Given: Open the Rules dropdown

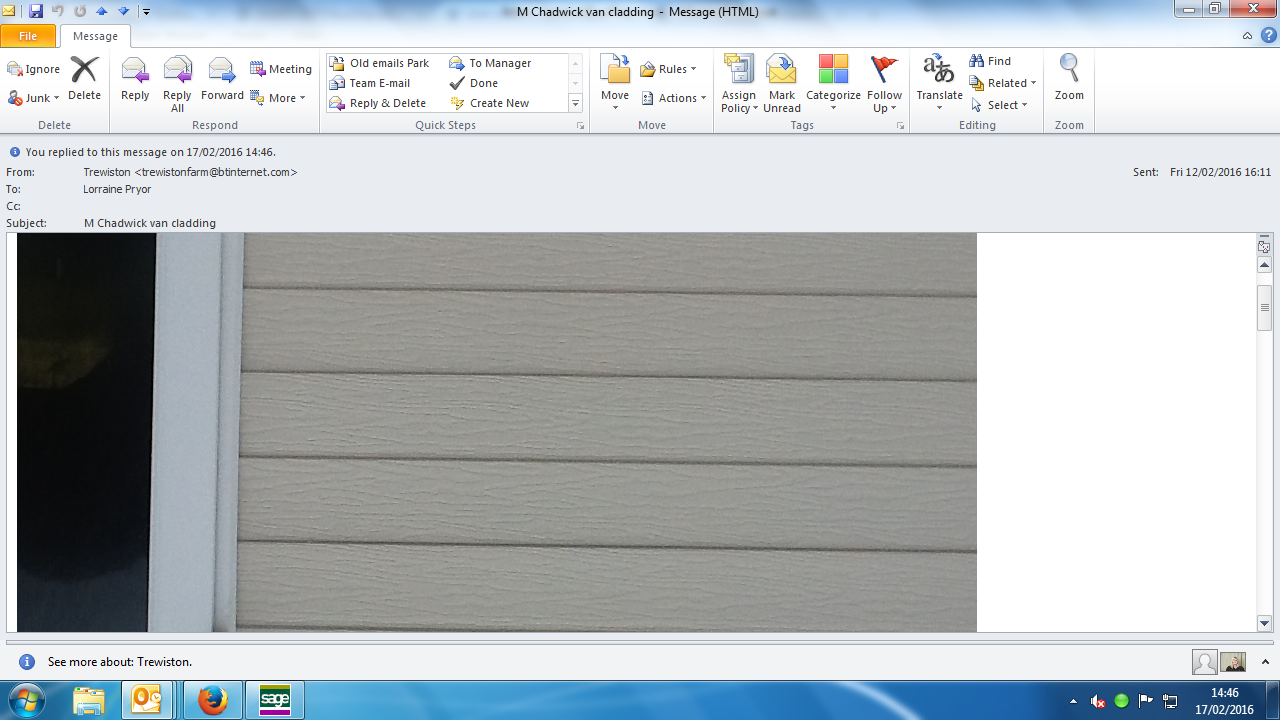Looking at the screenshot, I should click(x=668, y=69).
